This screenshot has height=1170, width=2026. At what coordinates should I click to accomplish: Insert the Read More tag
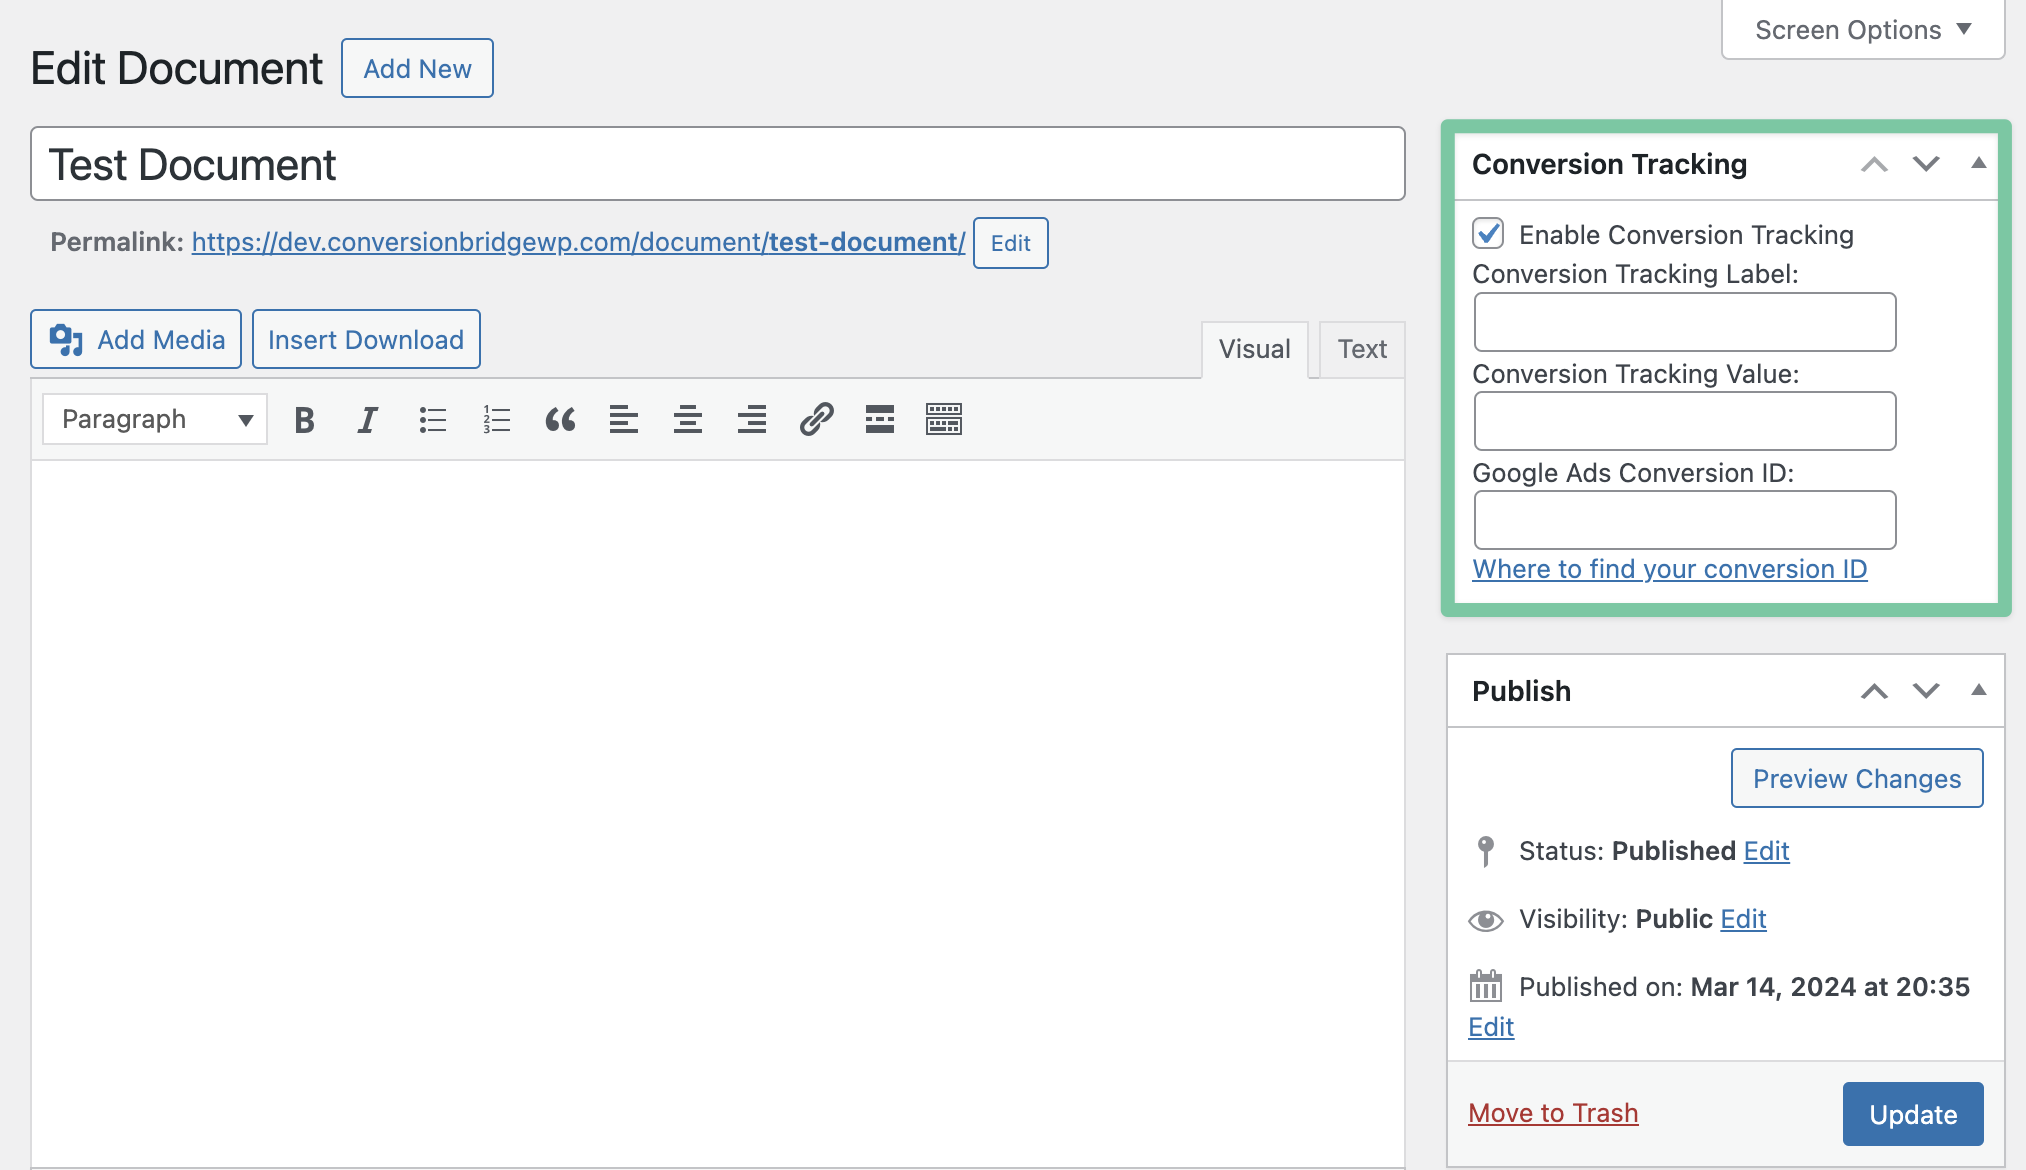click(879, 419)
